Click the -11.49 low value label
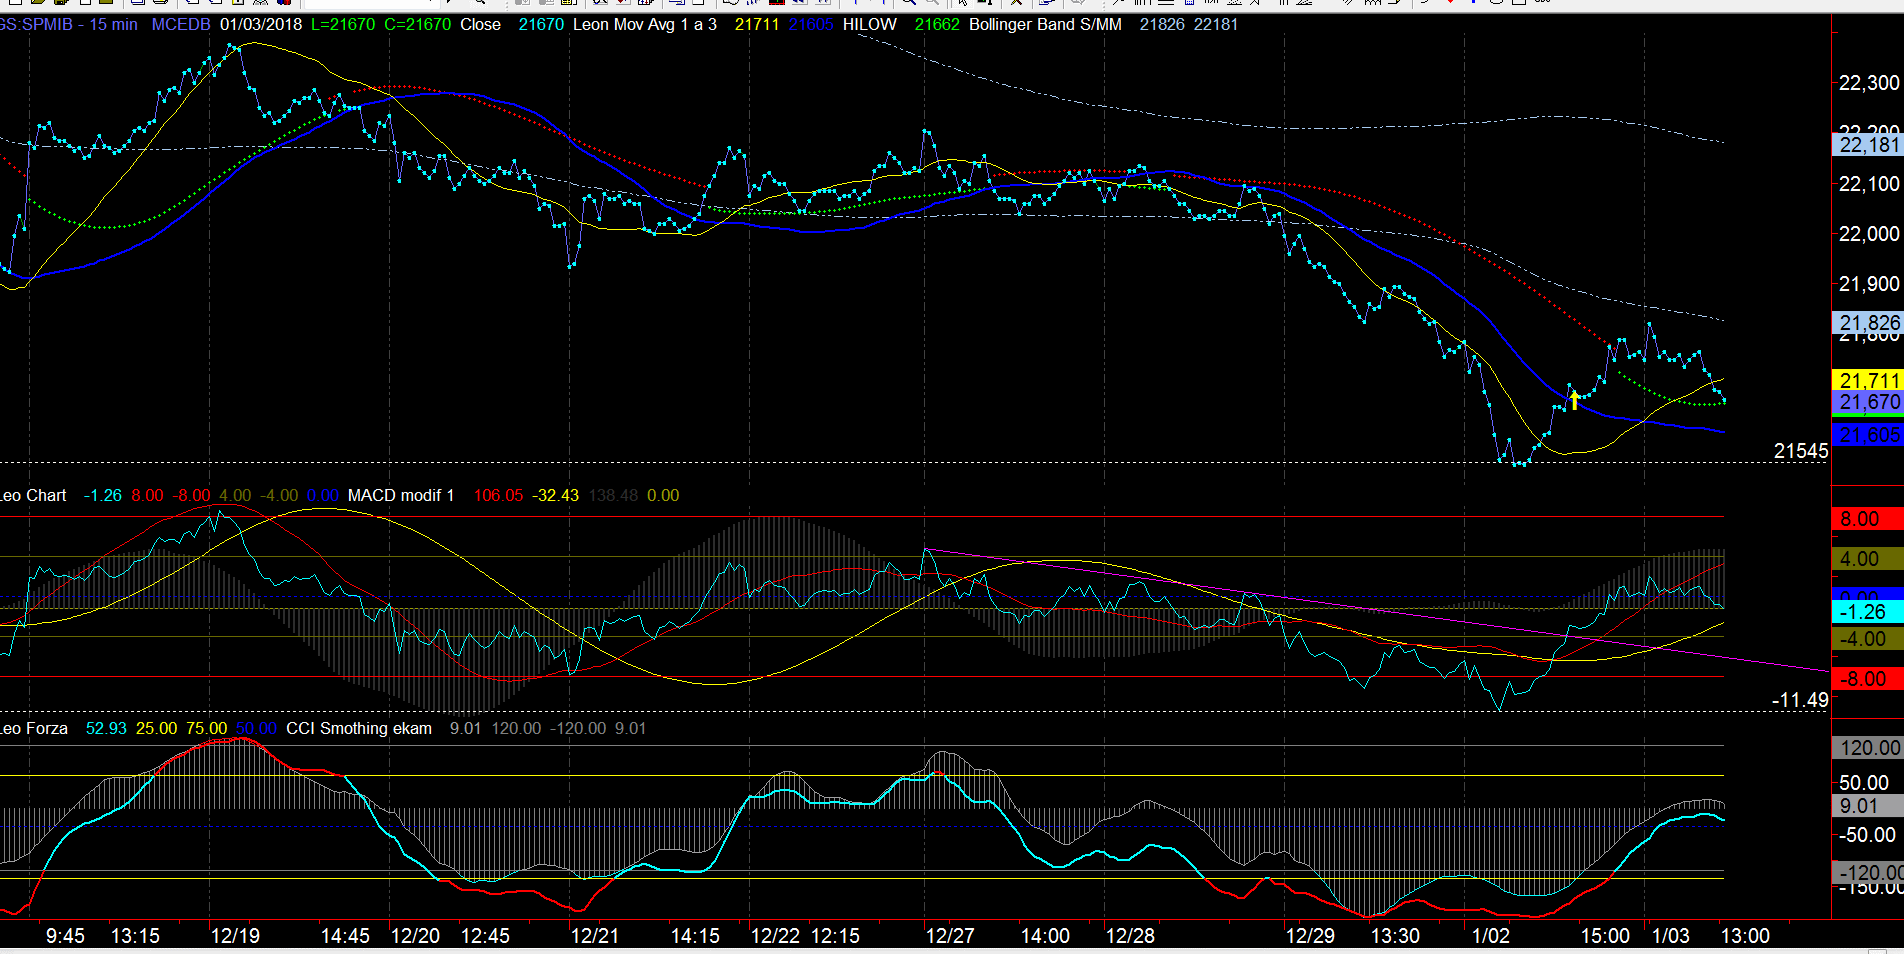 pyautogui.click(x=1800, y=700)
